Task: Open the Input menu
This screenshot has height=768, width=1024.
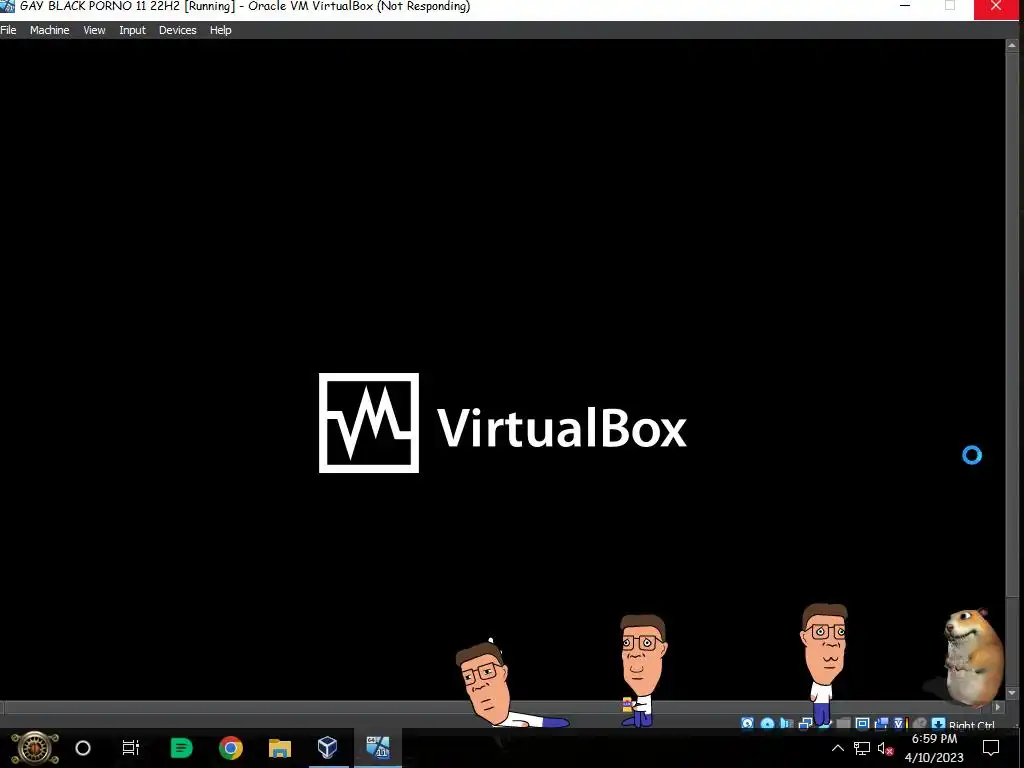Action: click(132, 30)
